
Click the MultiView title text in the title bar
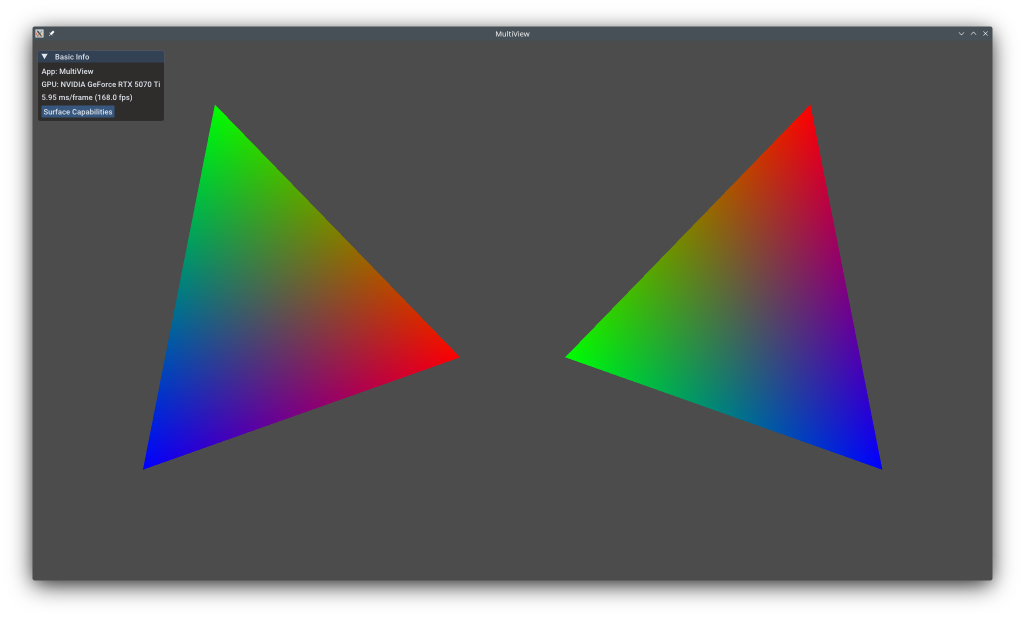pos(512,32)
